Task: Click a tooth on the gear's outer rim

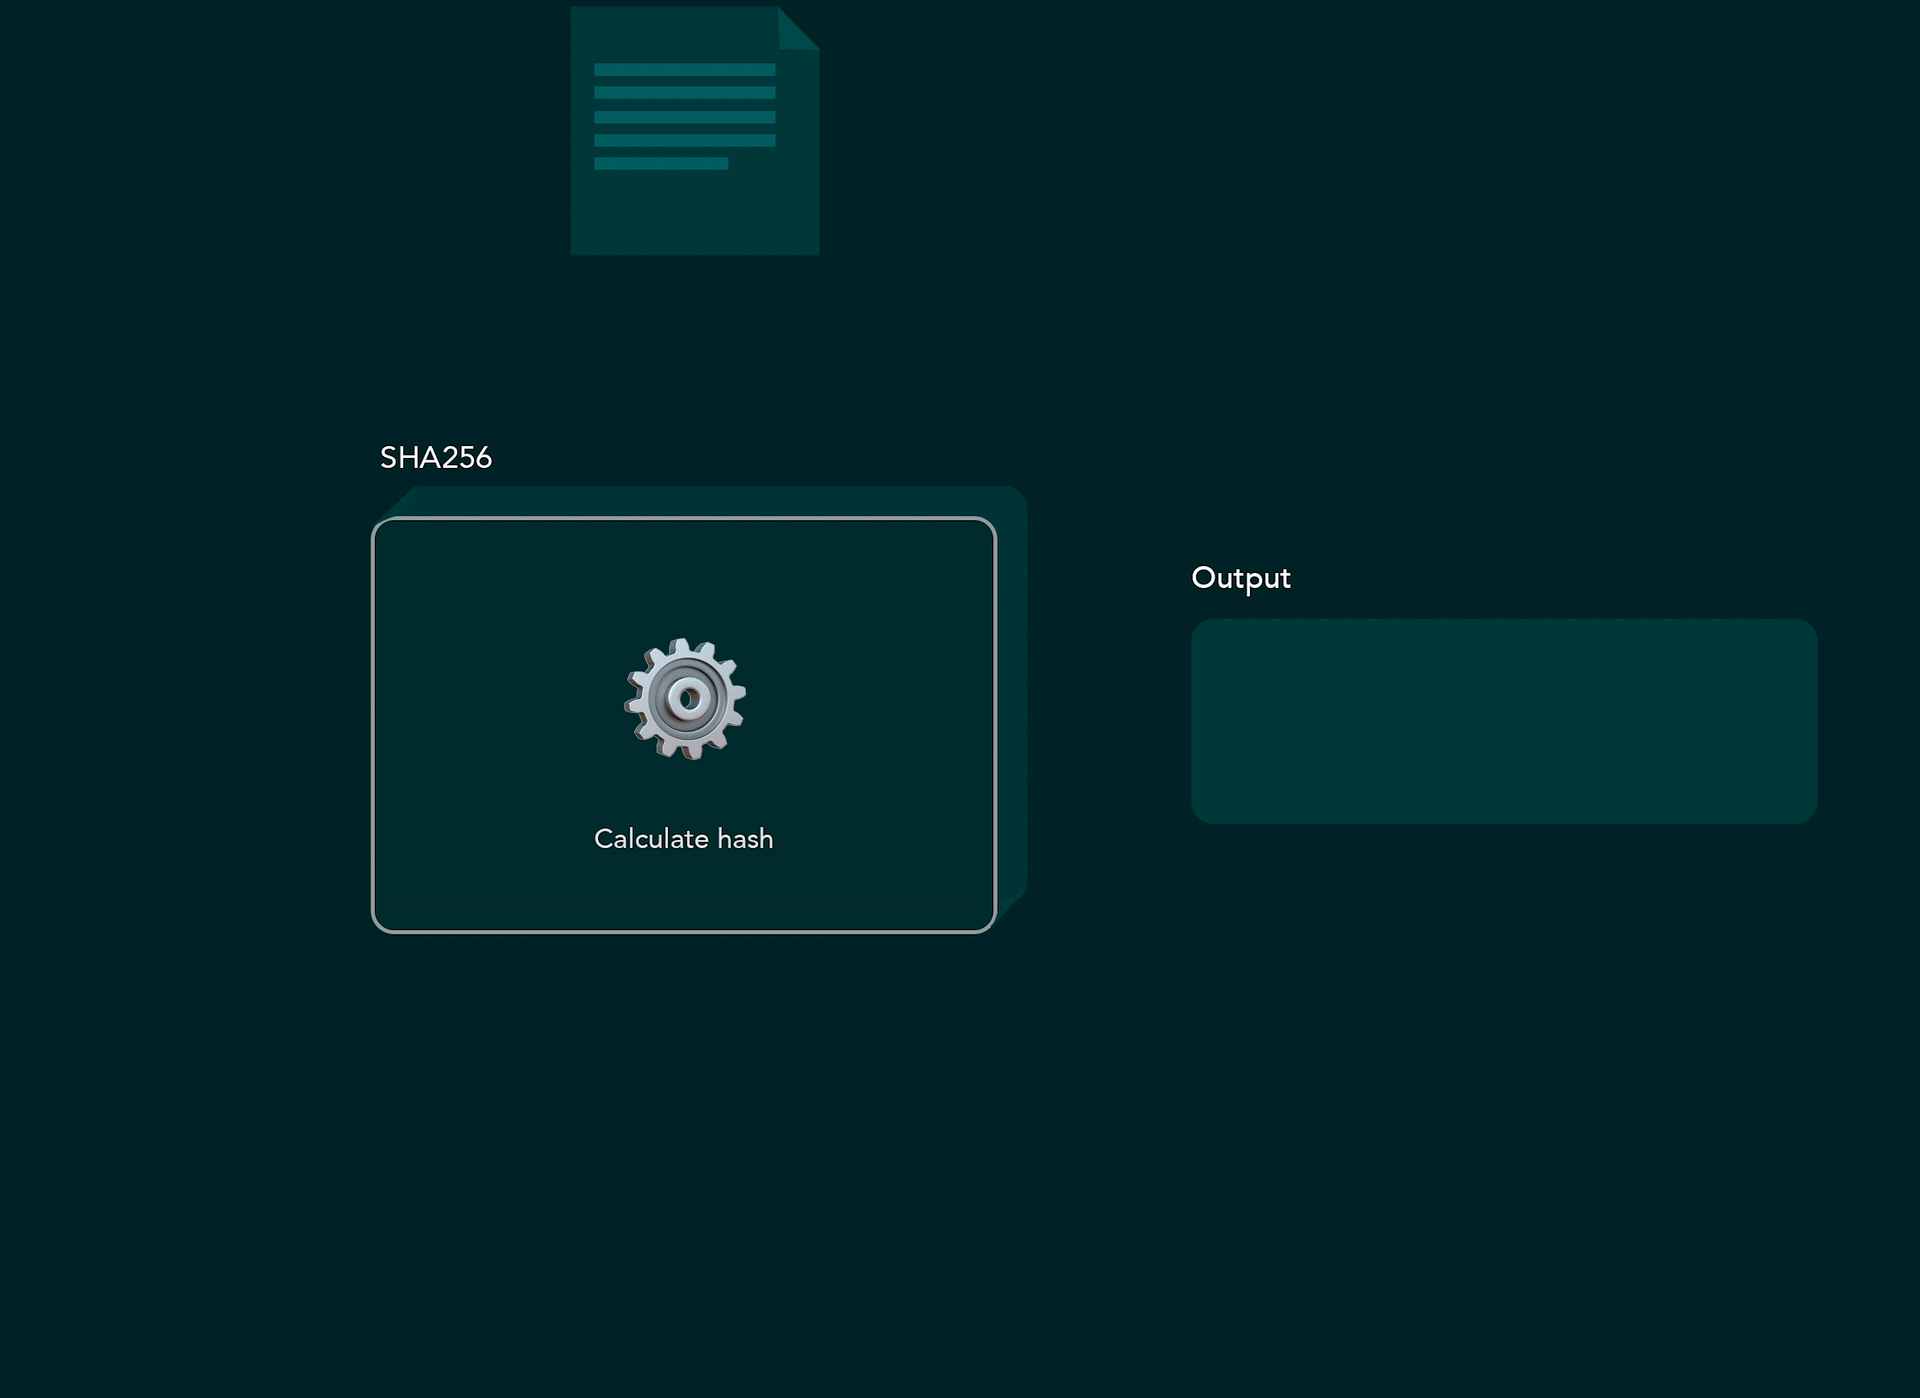Action: tap(683, 645)
